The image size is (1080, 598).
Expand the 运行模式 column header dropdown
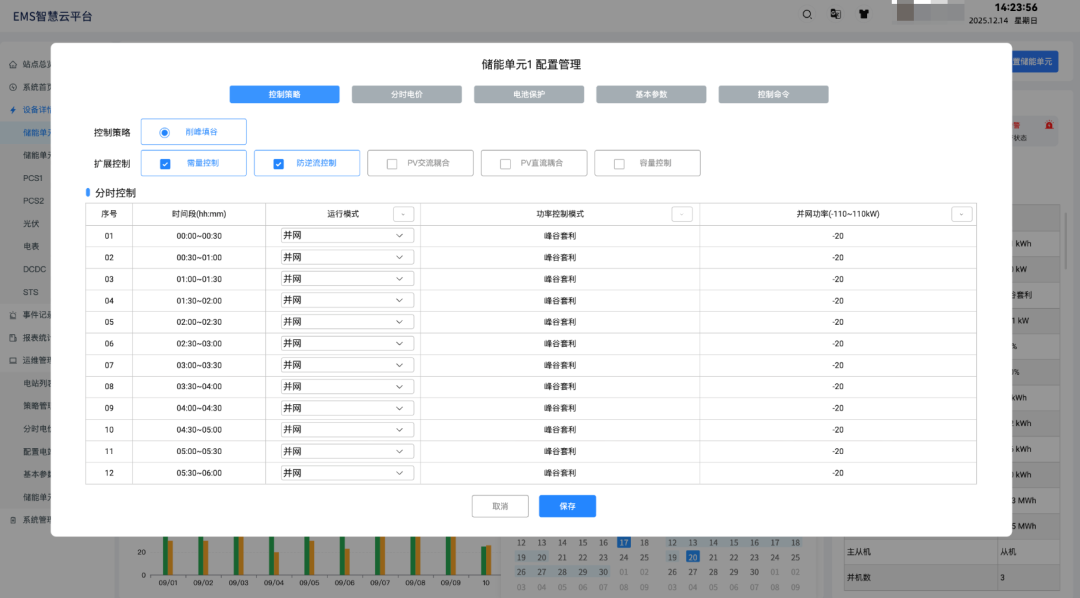coord(403,214)
